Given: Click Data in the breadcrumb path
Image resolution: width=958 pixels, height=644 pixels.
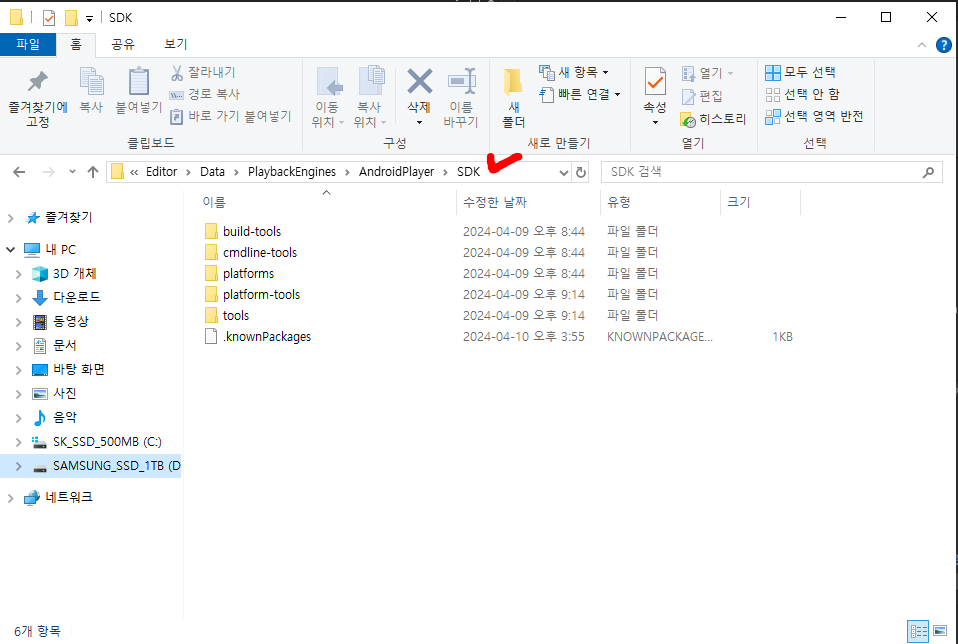Looking at the screenshot, I should 213,172.
